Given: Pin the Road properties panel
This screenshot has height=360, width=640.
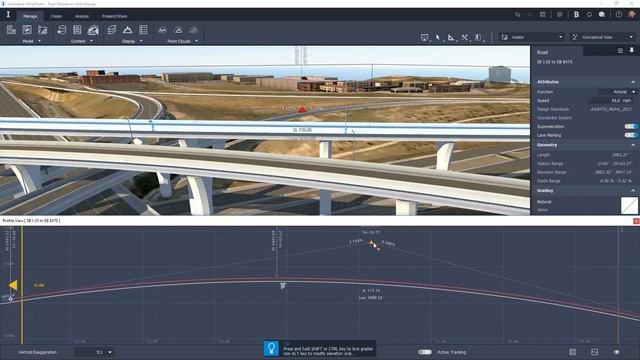Looking at the screenshot, I should click(x=631, y=51).
